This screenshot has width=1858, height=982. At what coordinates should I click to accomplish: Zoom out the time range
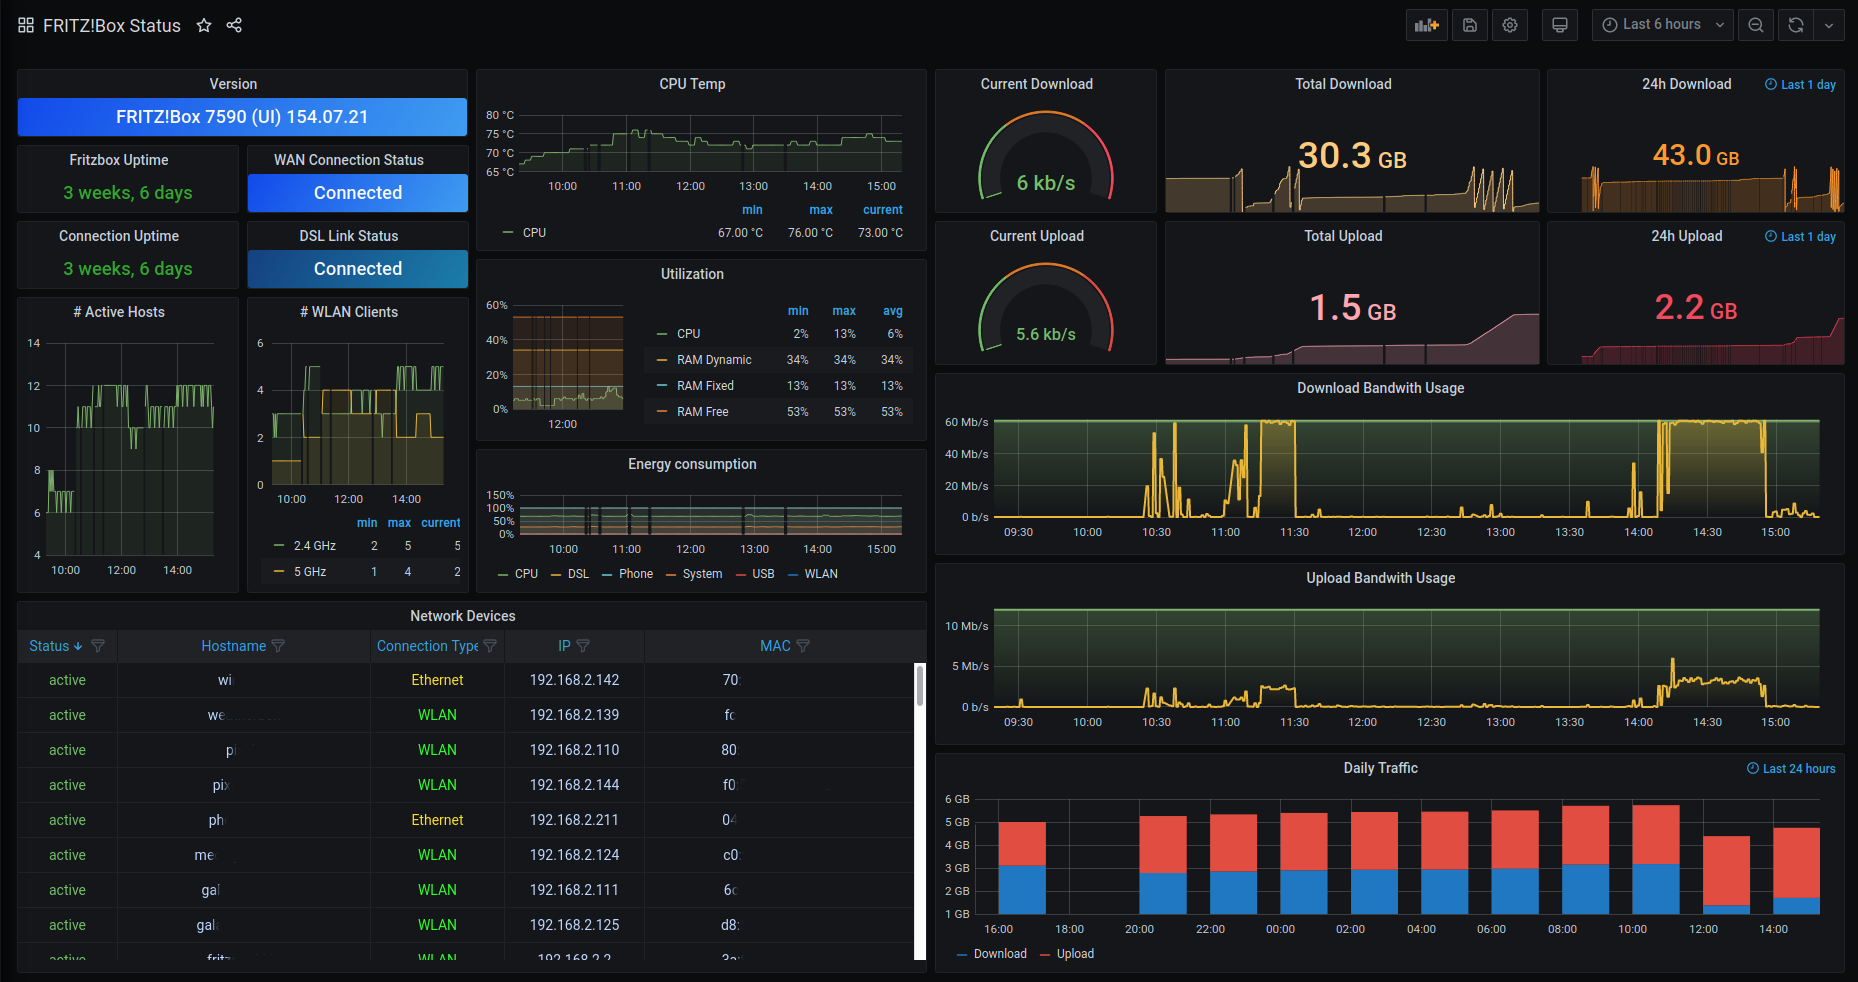1756,25
